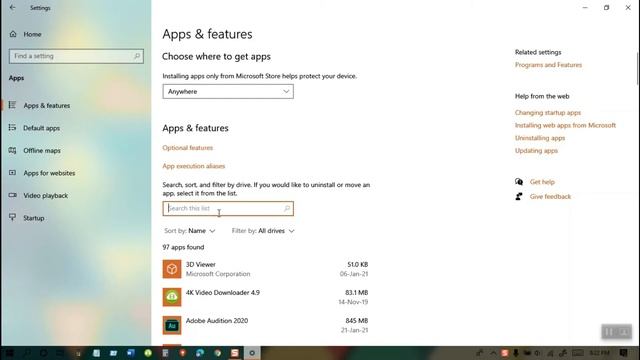Screen dimensions: 640x360
Task: Open the Settings gear taskbar icon
Action: click(x=252, y=353)
